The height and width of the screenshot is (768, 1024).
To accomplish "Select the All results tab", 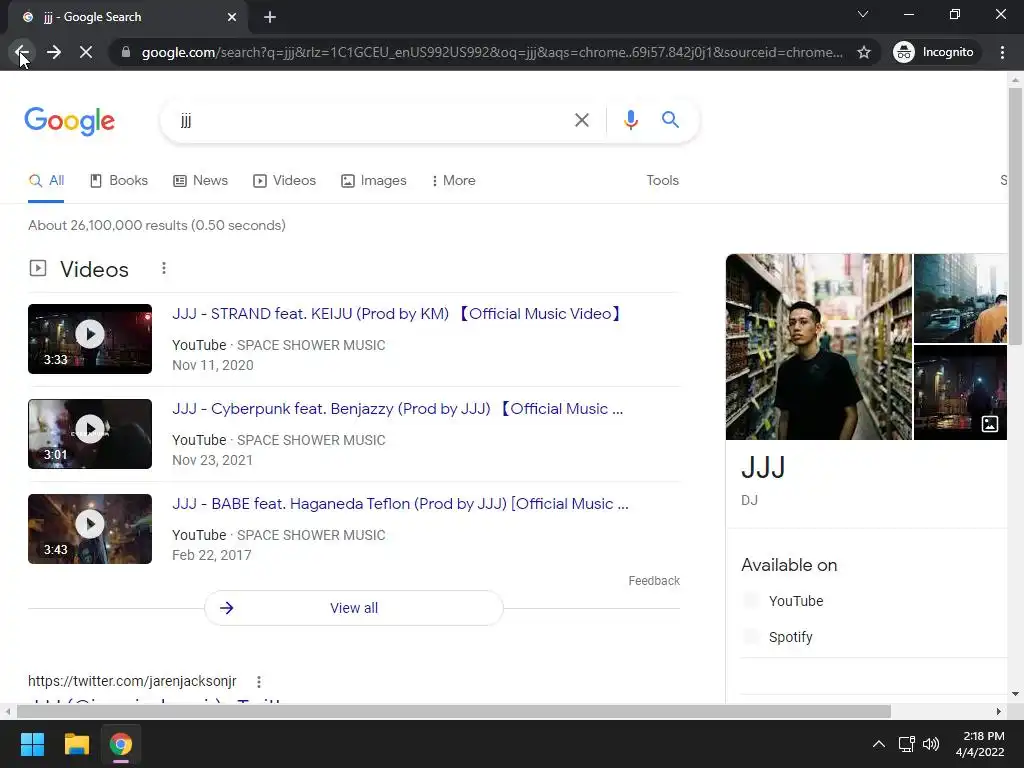I will (x=46, y=181).
